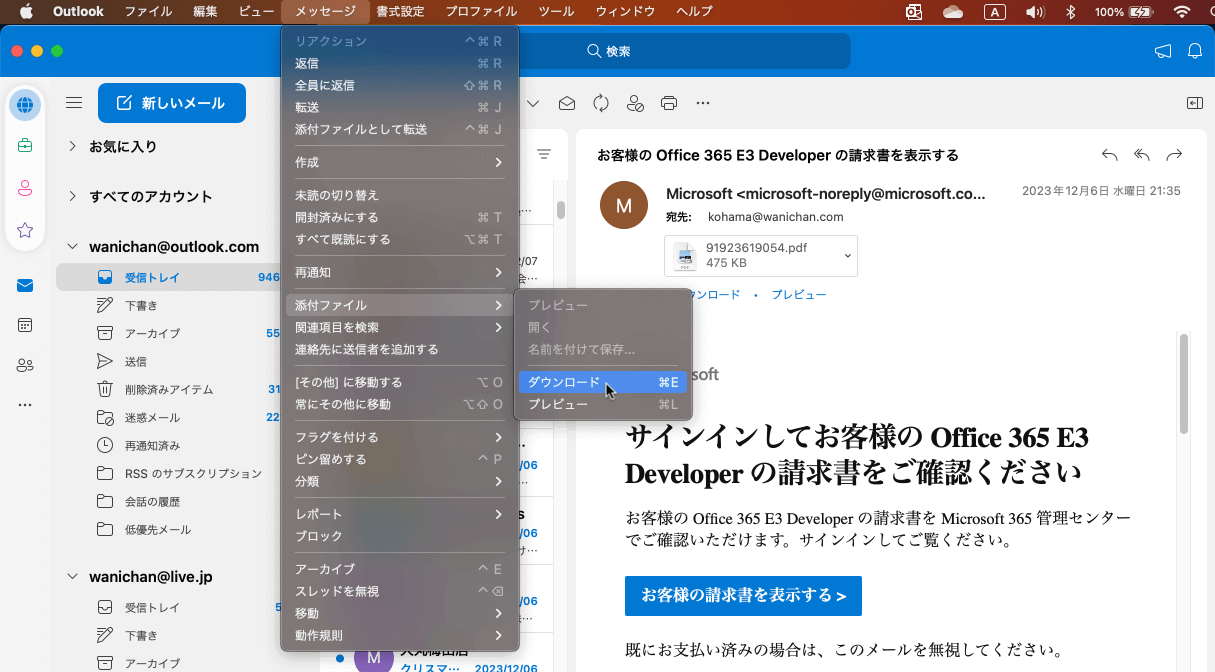
Task: Print the message with printer icon
Action: pos(669,103)
